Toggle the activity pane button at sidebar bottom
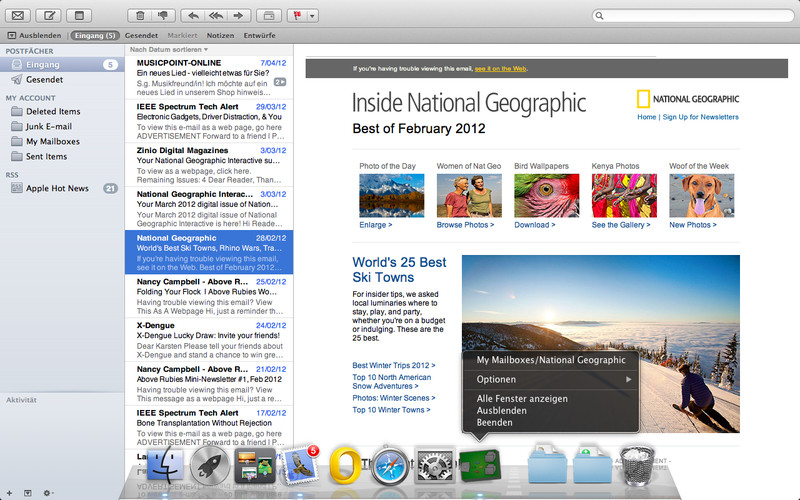Image resolution: width=800 pixels, height=500 pixels. [x=28, y=493]
